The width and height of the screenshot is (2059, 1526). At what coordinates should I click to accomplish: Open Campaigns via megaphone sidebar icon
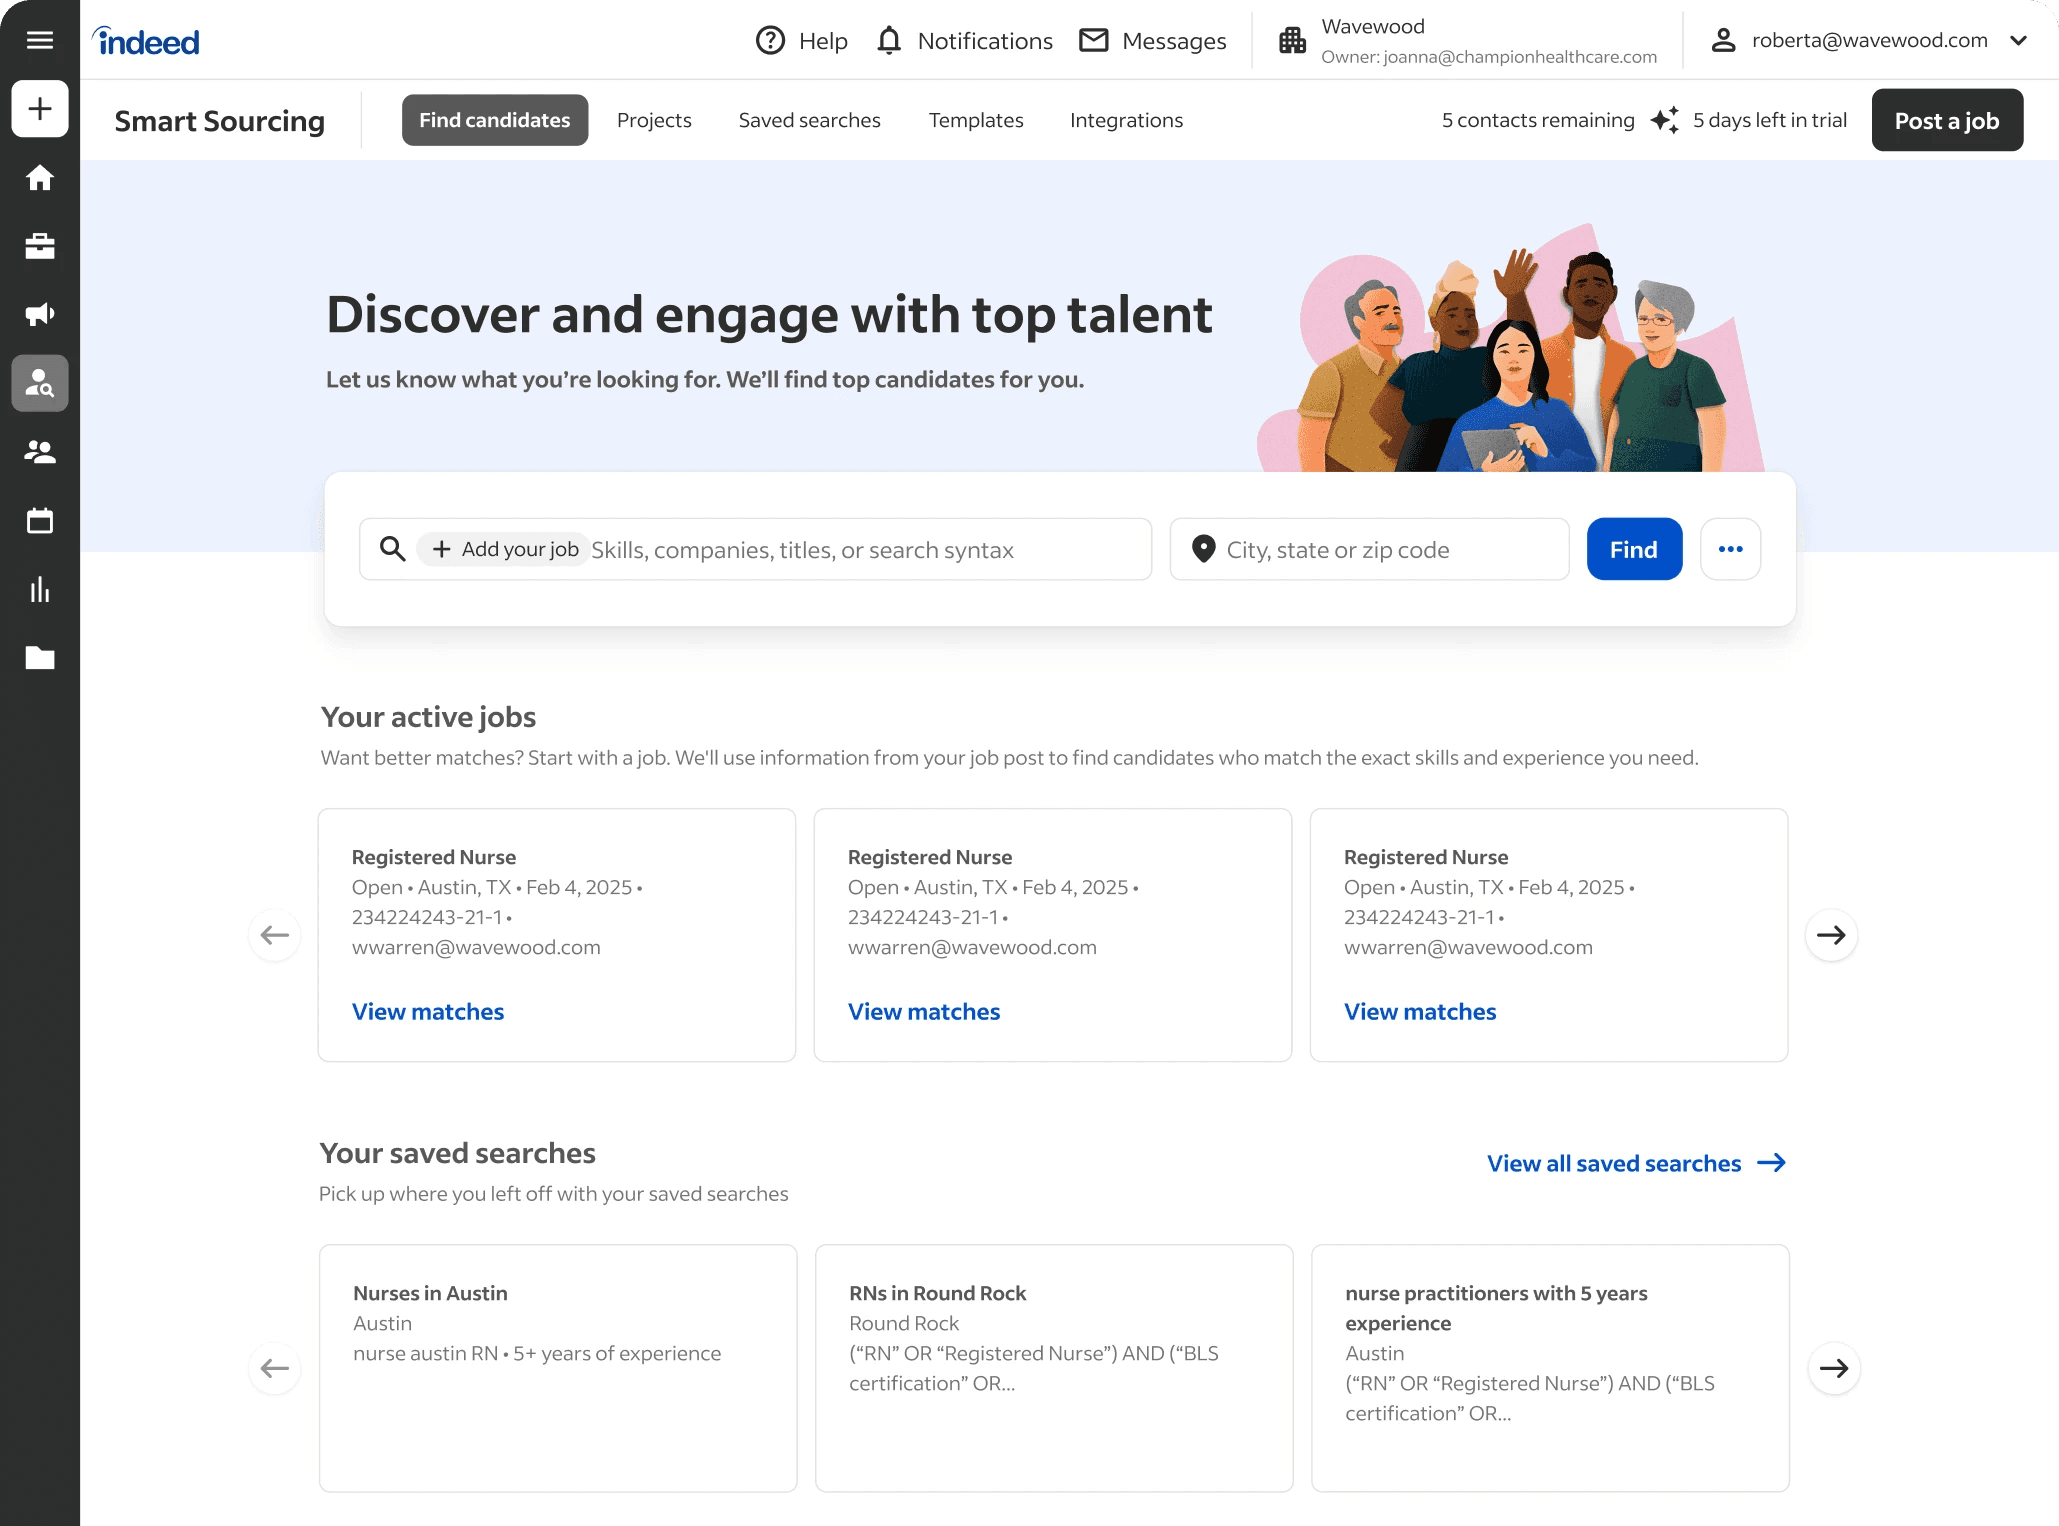click(40, 315)
